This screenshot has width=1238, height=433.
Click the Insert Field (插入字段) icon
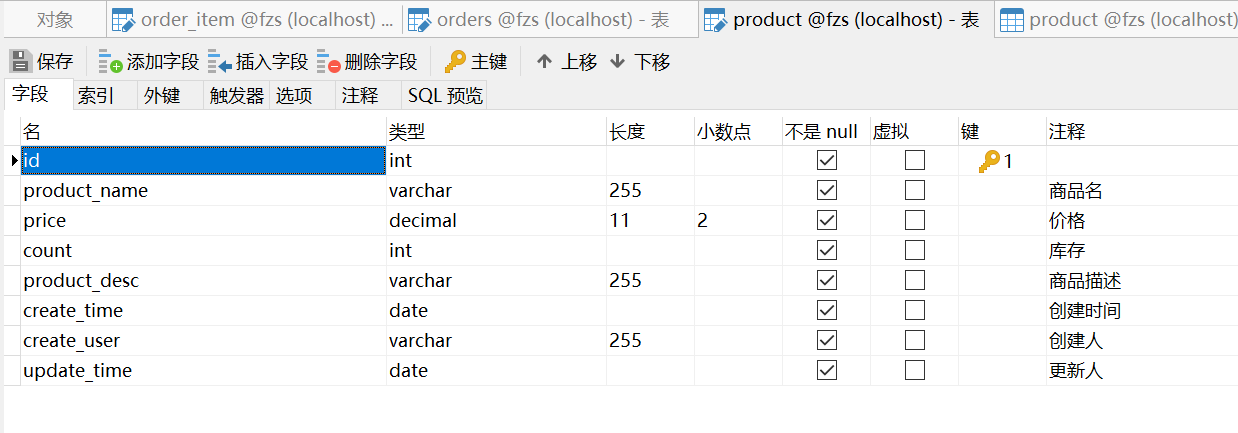click(x=220, y=62)
